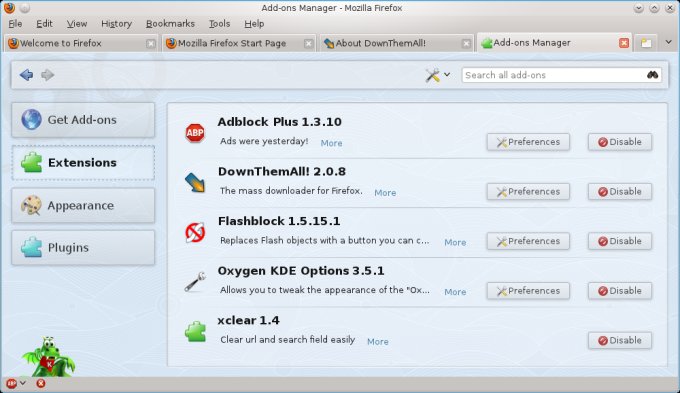Screen dimensions: 680x393
Task: Select the Oxygen KDE Options 3.5.1 title
Action: pos(301,271)
